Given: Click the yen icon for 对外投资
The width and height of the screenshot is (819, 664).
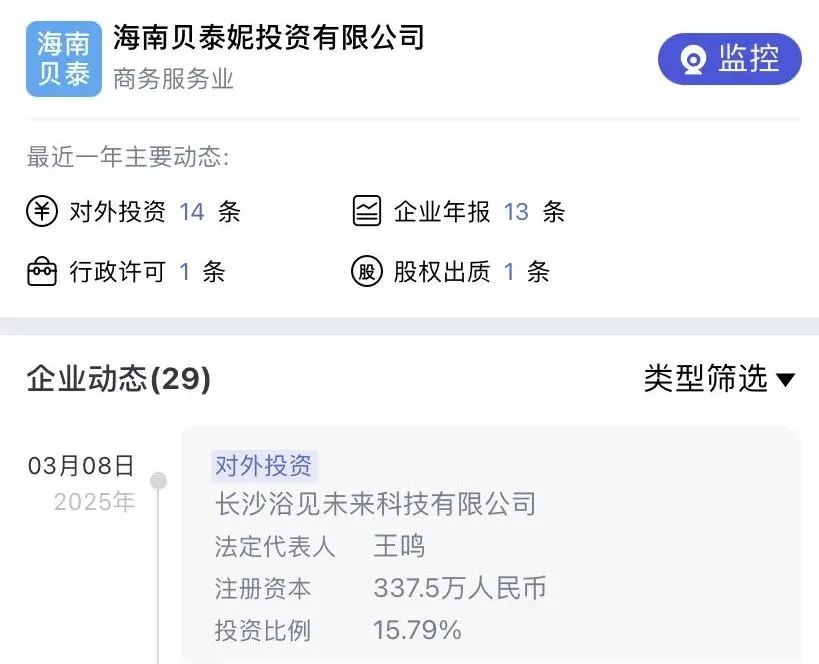Looking at the screenshot, I should click(42, 211).
